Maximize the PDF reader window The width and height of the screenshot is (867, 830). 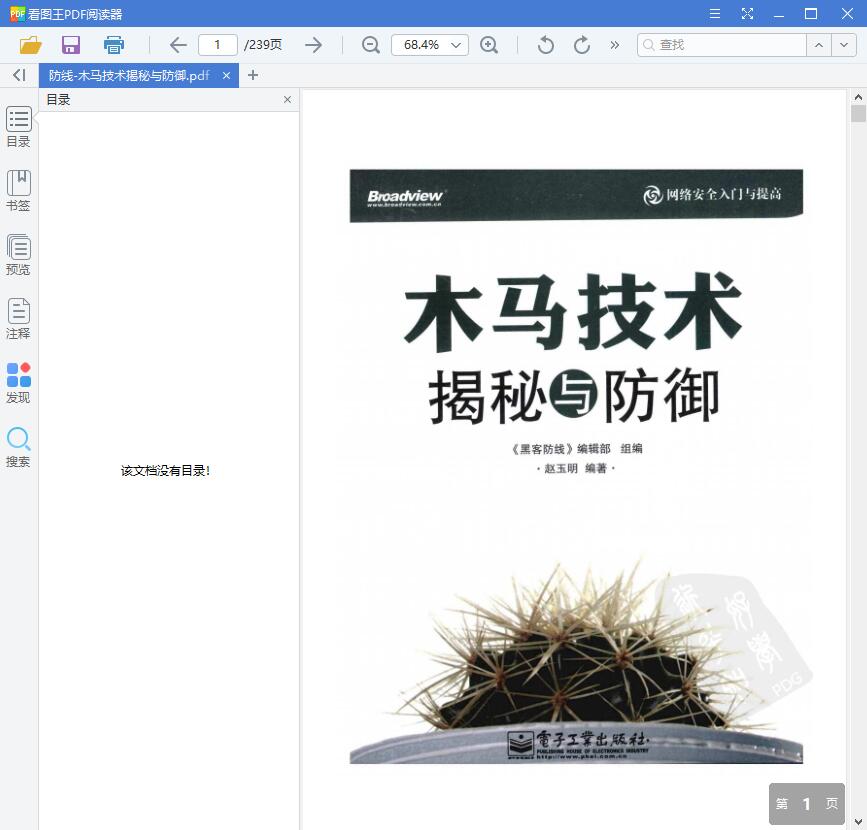pyautogui.click(x=811, y=13)
